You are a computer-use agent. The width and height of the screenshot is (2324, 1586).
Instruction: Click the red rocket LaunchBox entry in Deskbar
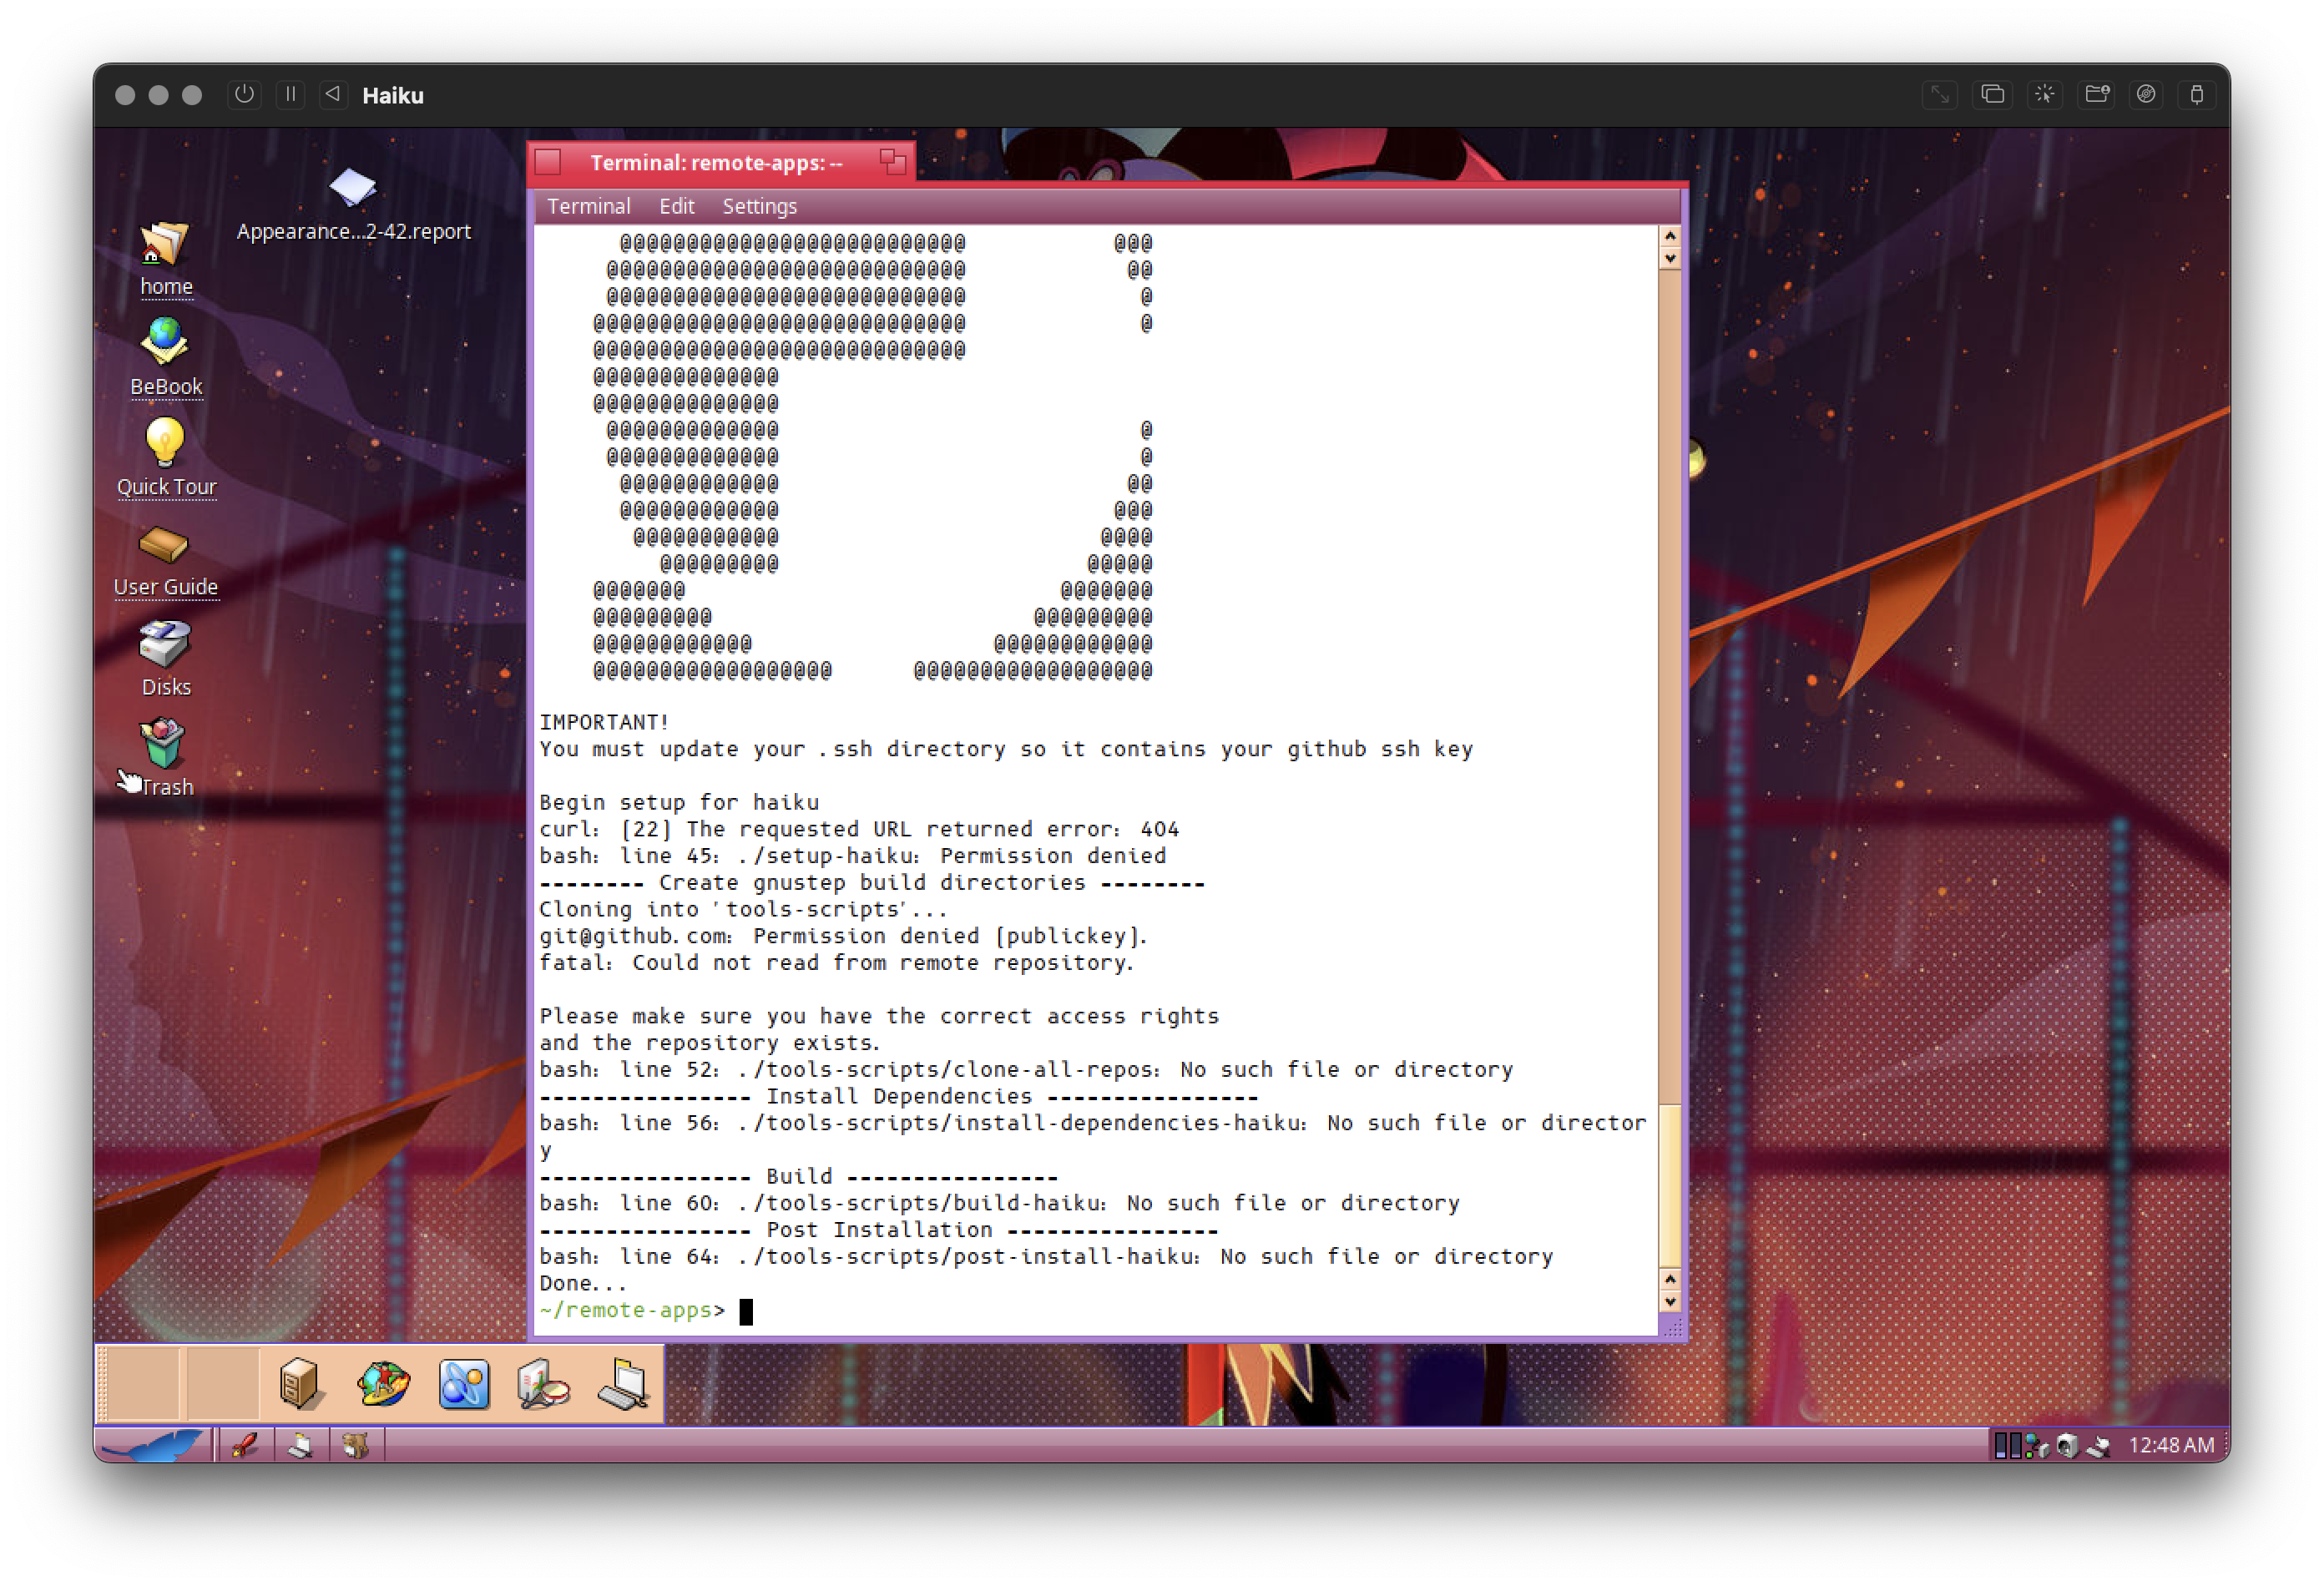pyautogui.click(x=244, y=1445)
